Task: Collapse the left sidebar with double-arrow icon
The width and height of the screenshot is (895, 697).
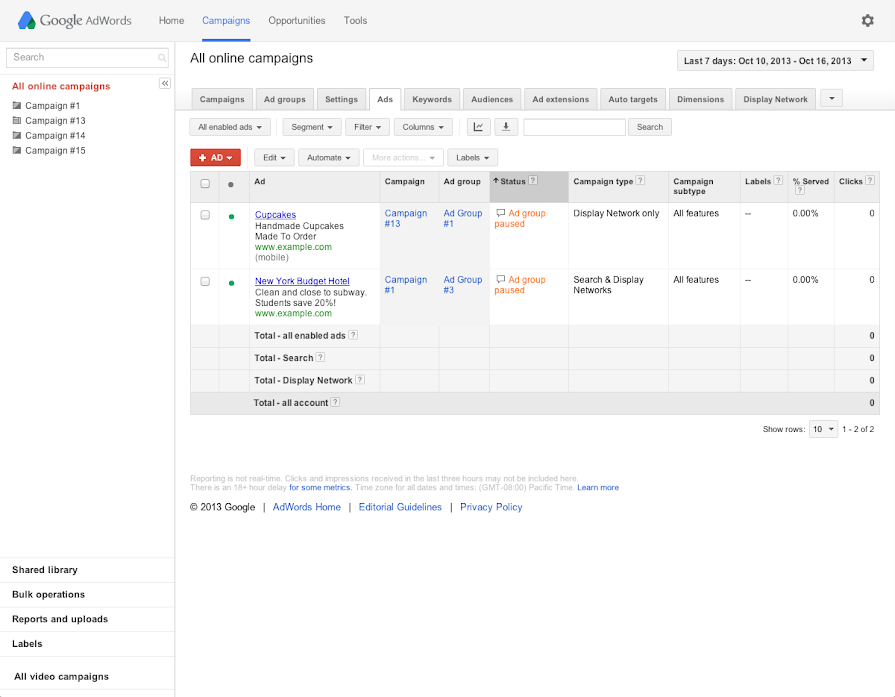Action: point(165,84)
